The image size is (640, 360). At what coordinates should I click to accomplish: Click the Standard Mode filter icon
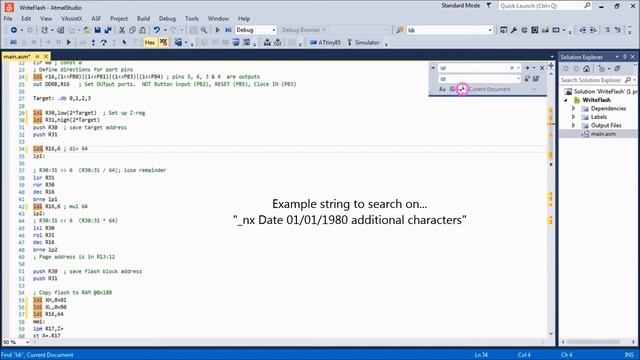[x=489, y=6]
